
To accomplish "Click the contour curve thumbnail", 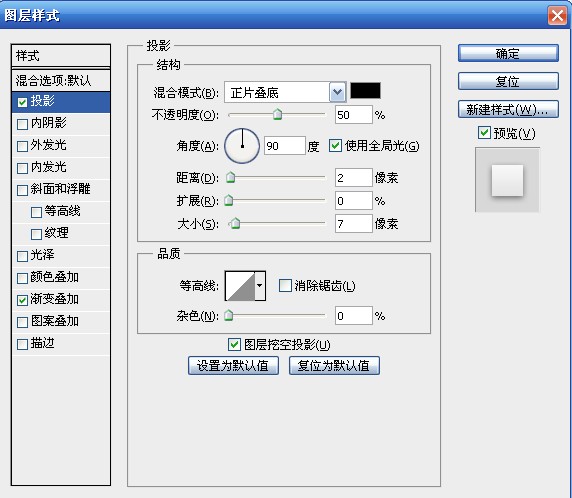I will click(240, 286).
